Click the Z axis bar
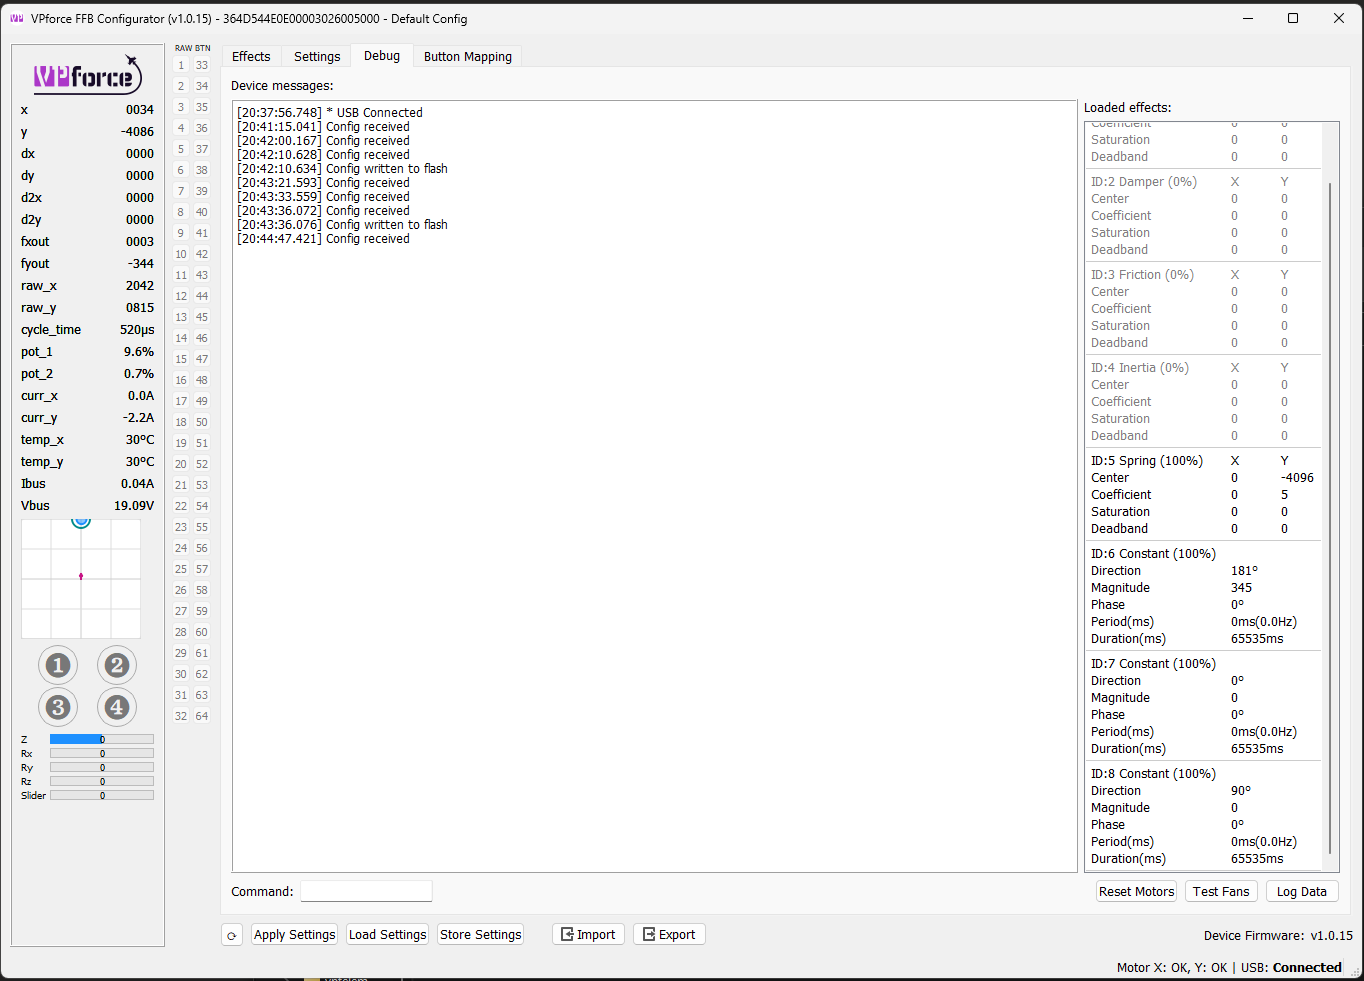Viewport: 1364px width, 981px height. pos(102,740)
